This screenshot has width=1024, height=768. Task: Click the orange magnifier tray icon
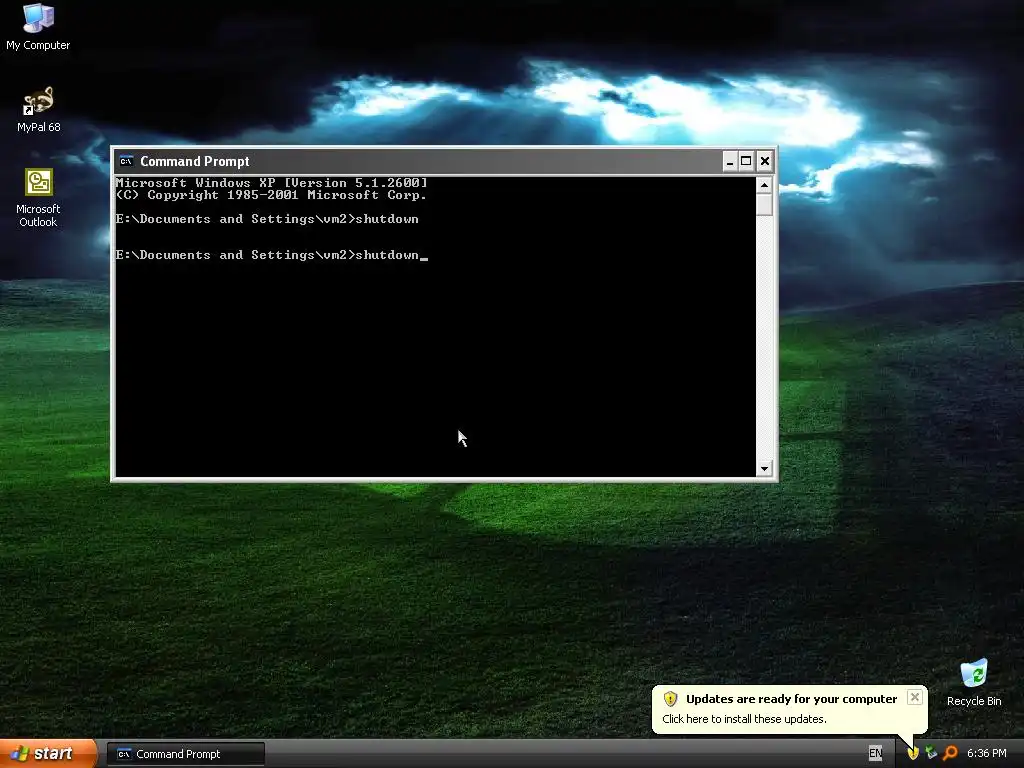click(x=950, y=754)
